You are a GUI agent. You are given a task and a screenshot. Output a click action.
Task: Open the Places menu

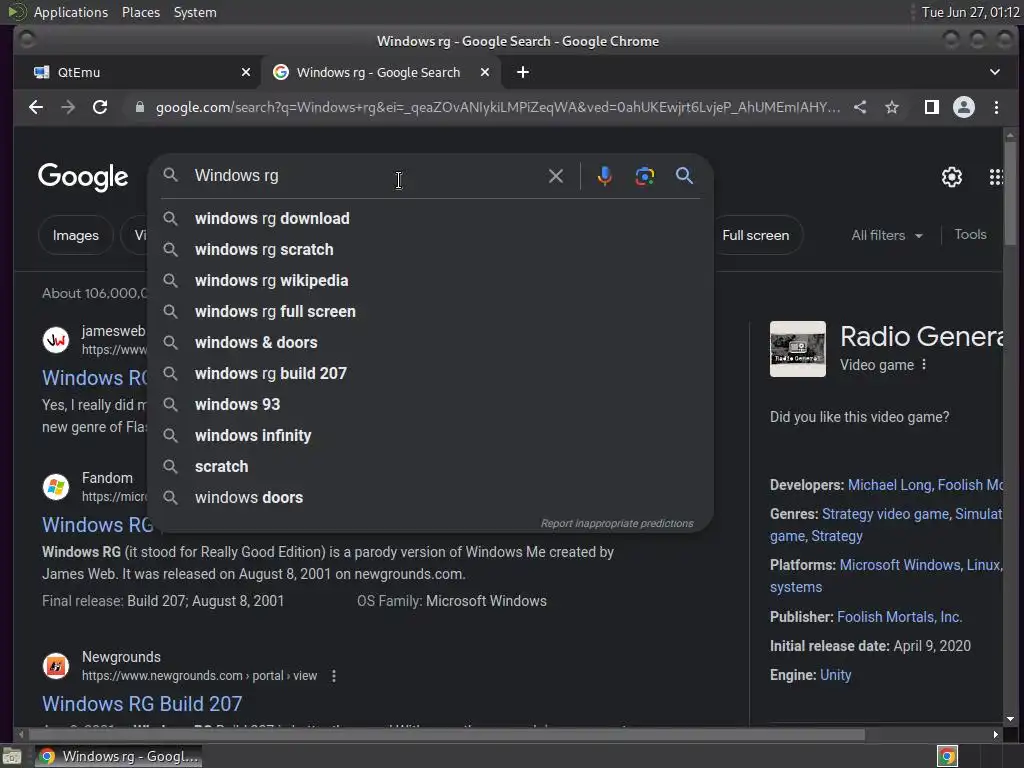pyautogui.click(x=141, y=12)
